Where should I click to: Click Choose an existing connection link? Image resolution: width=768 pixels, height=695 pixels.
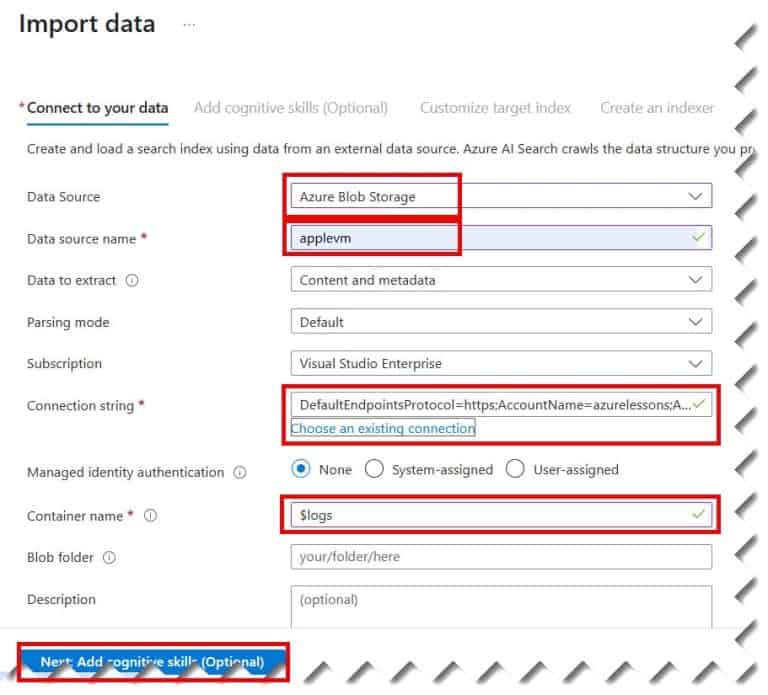[383, 428]
